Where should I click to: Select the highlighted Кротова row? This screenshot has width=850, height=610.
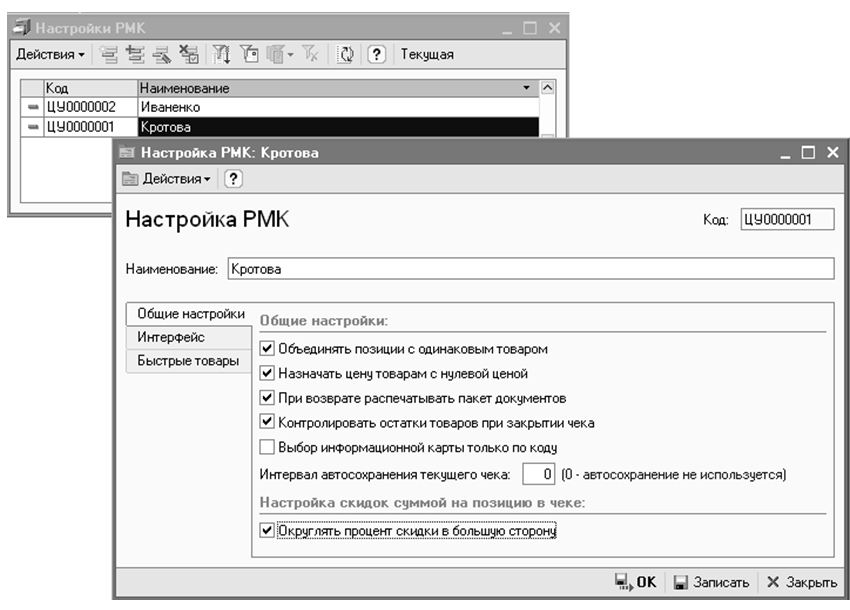(338, 127)
